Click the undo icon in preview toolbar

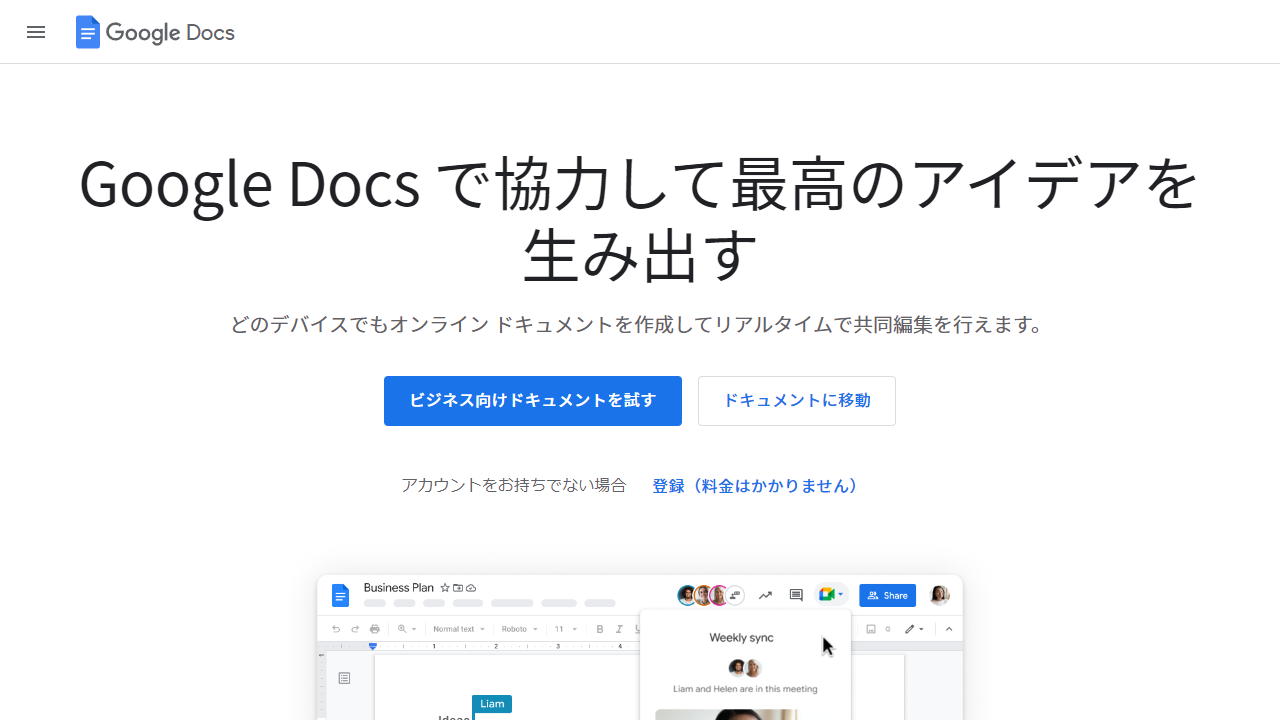pyautogui.click(x=336, y=629)
